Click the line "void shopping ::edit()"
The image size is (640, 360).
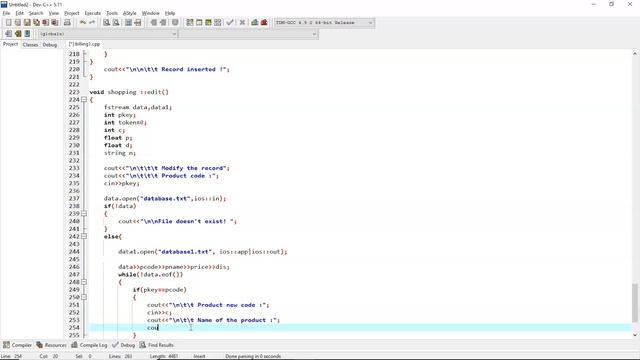point(129,92)
